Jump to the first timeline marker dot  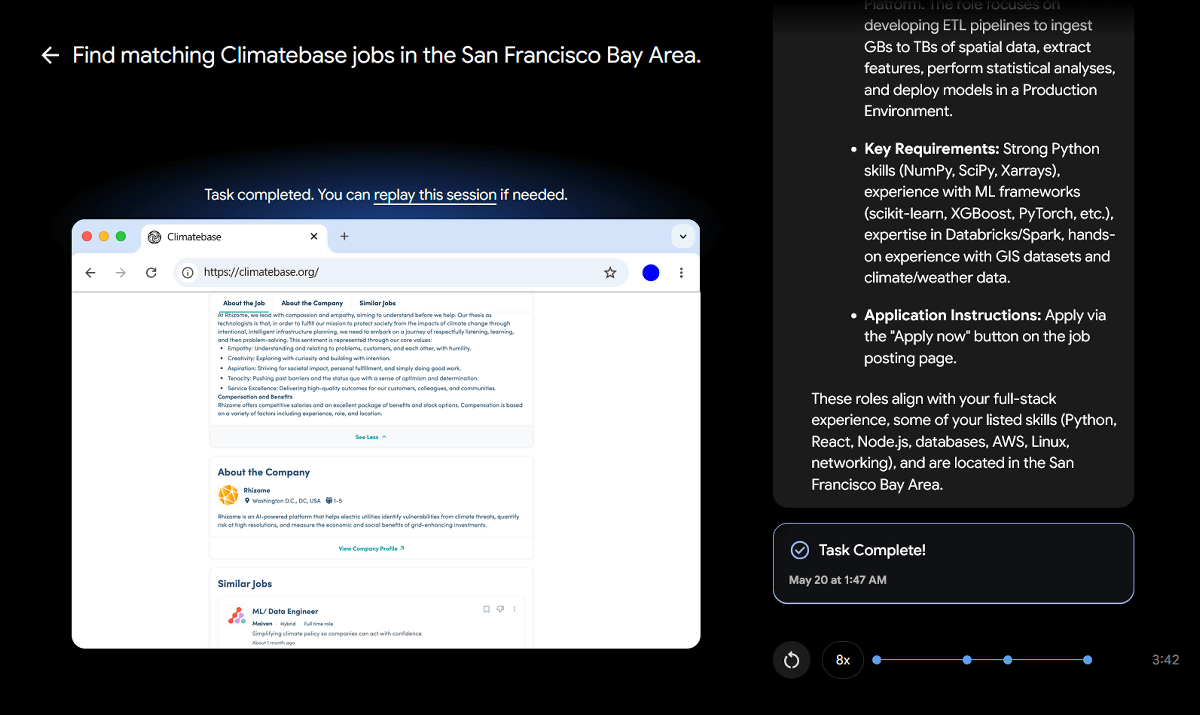tap(876, 660)
